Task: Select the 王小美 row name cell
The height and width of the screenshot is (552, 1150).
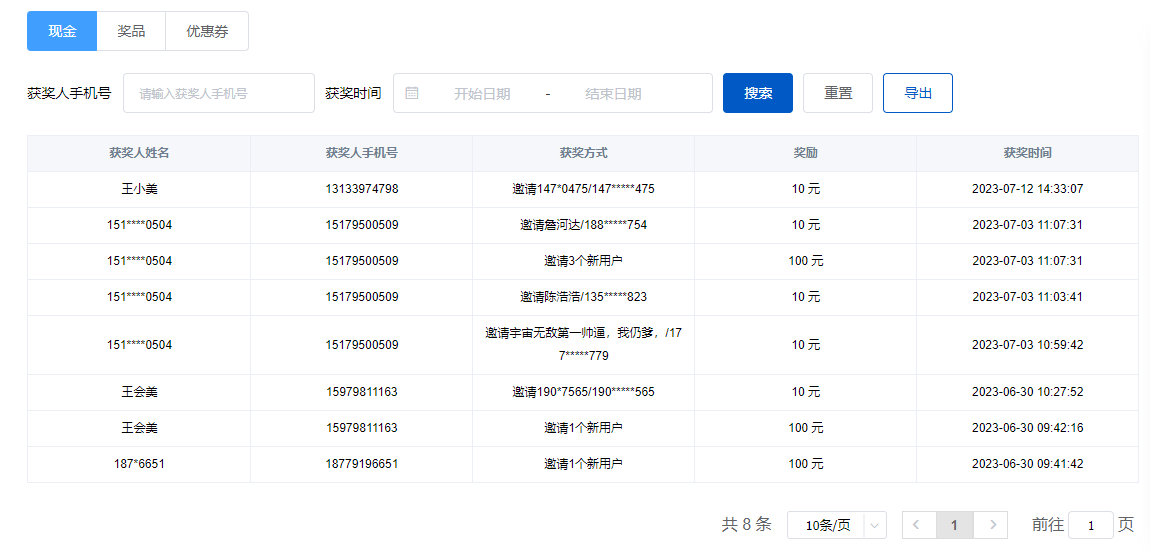Action: (139, 189)
